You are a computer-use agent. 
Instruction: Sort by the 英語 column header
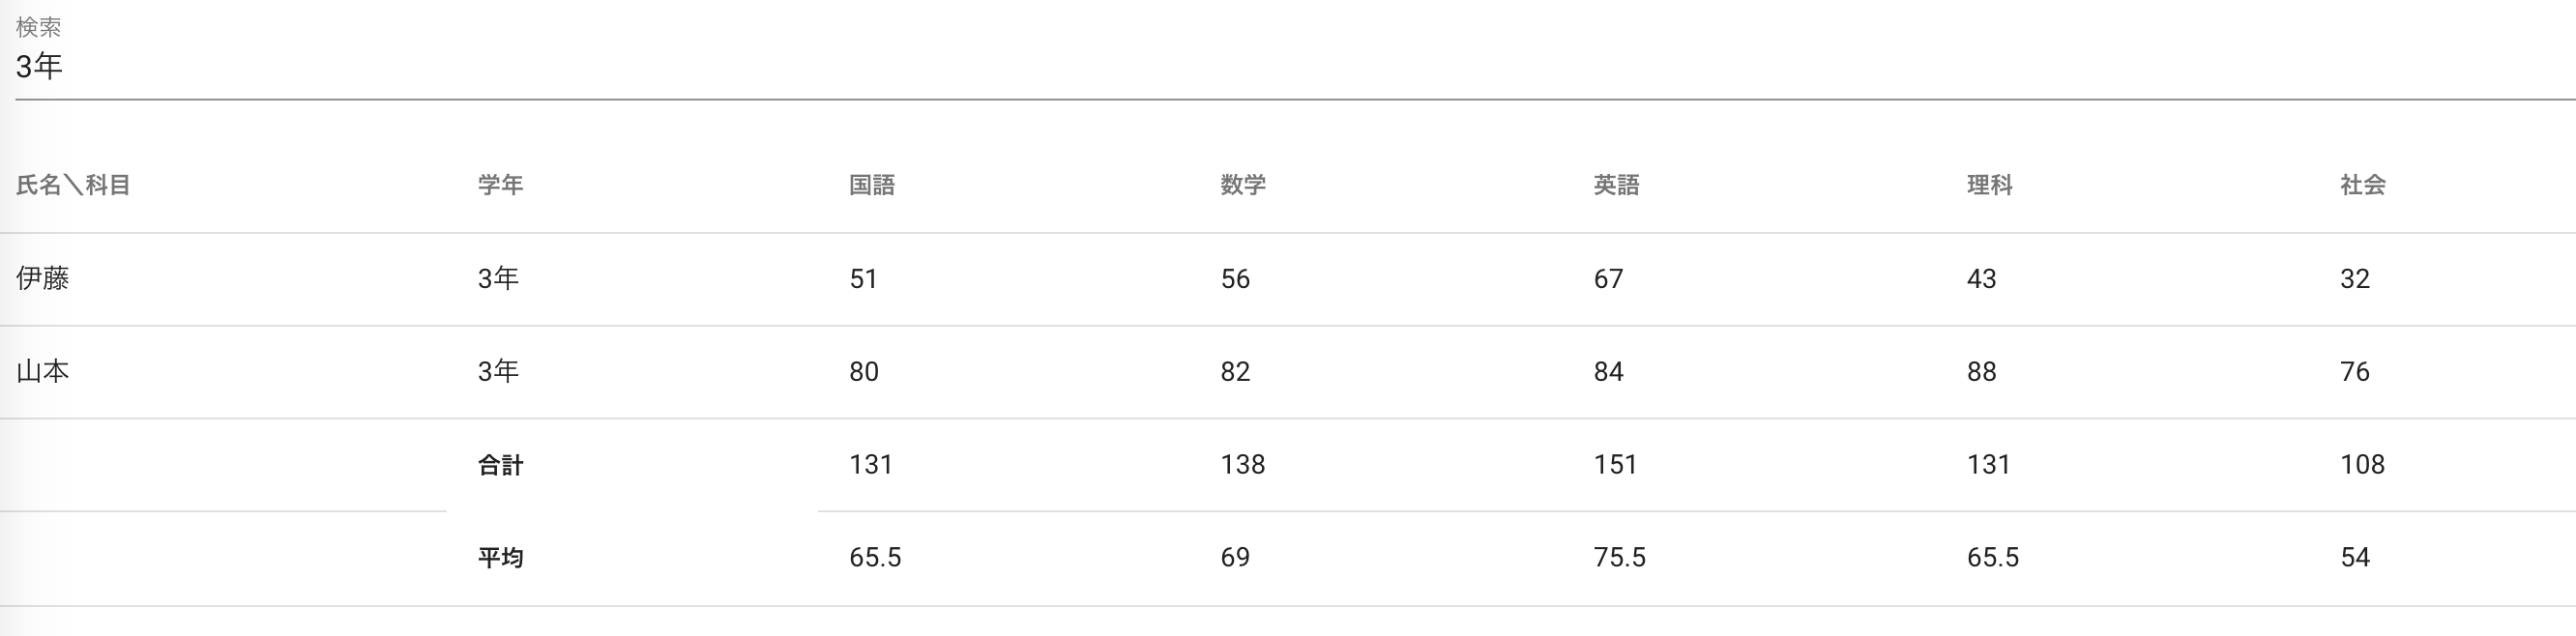point(1616,185)
